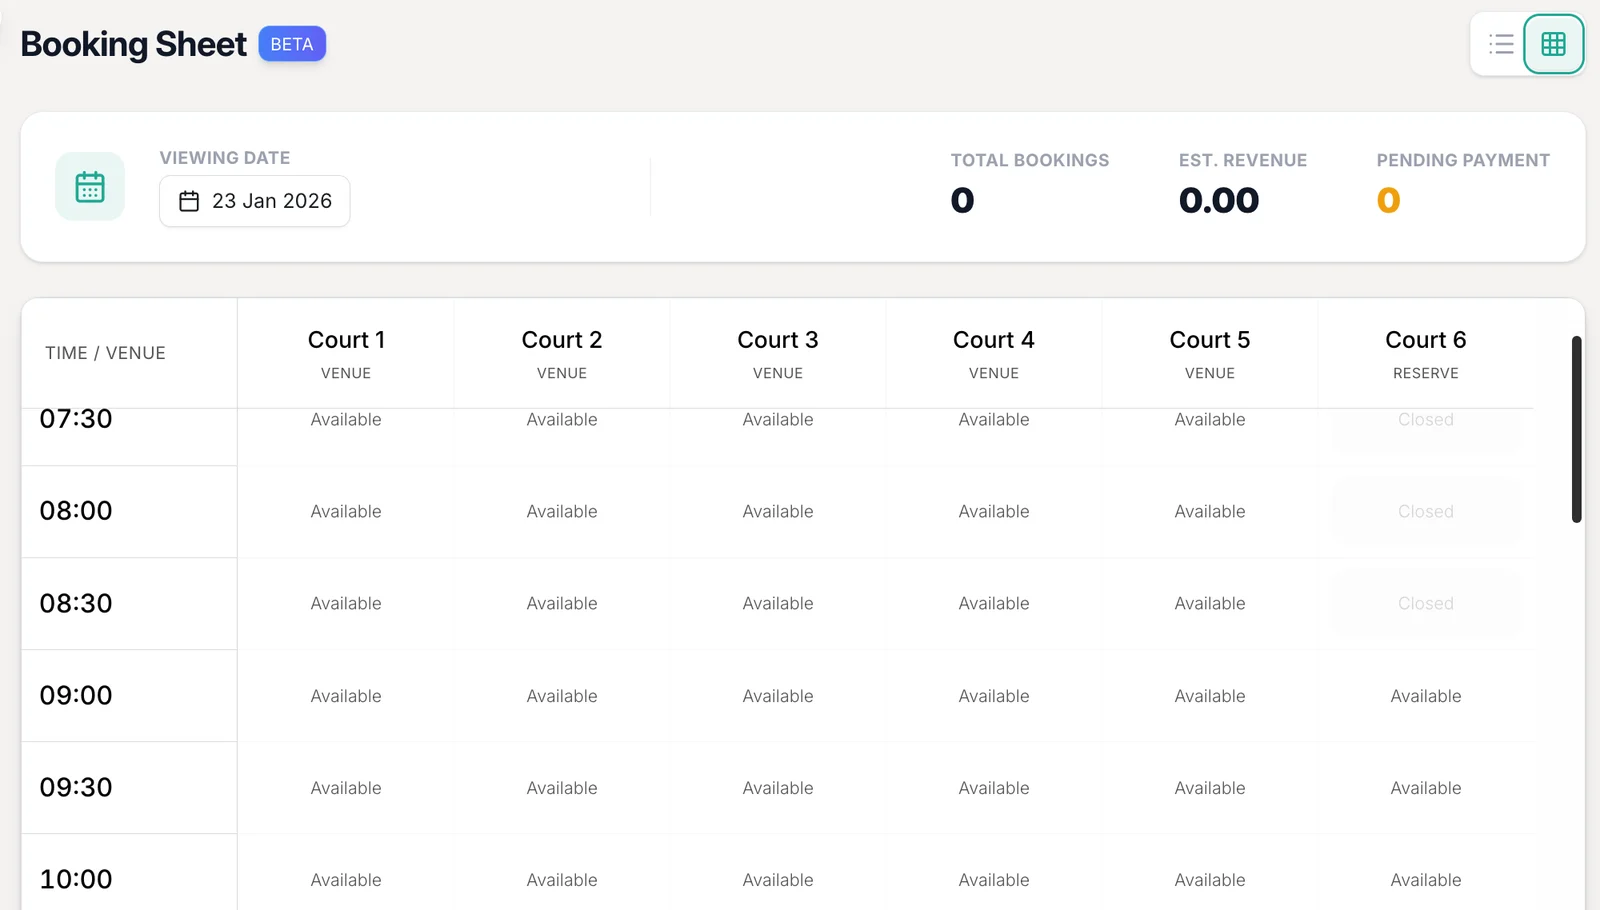The image size is (1600, 910).
Task: Click the 09:30 time row label
Action: [x=76, y=787]
